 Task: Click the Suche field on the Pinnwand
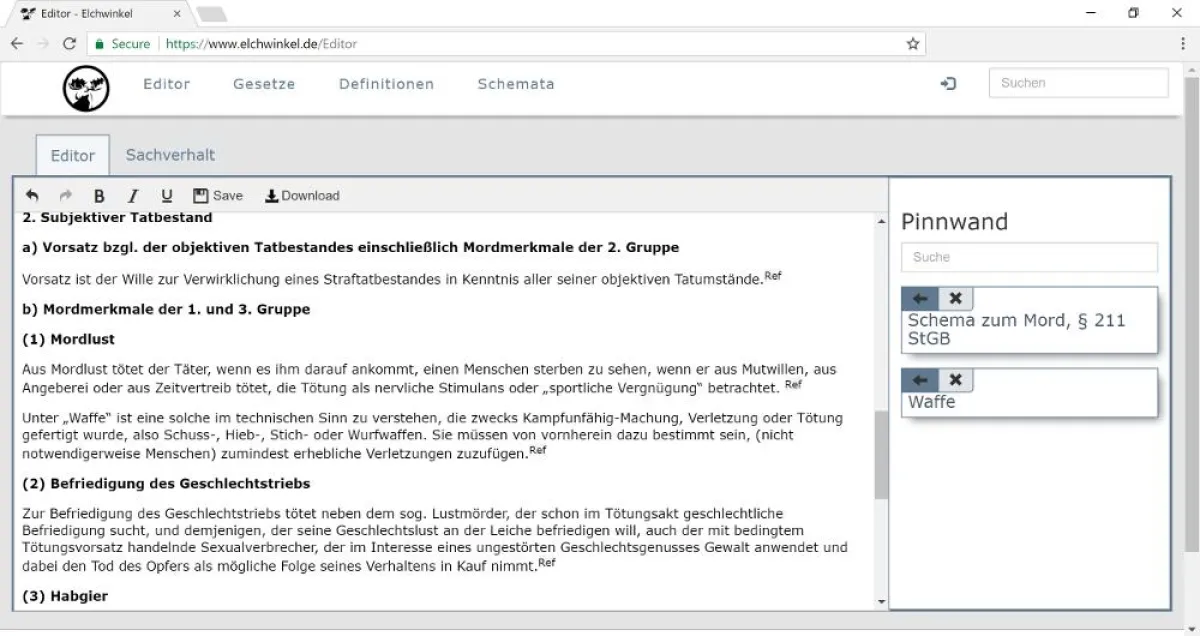point(1029,257)
